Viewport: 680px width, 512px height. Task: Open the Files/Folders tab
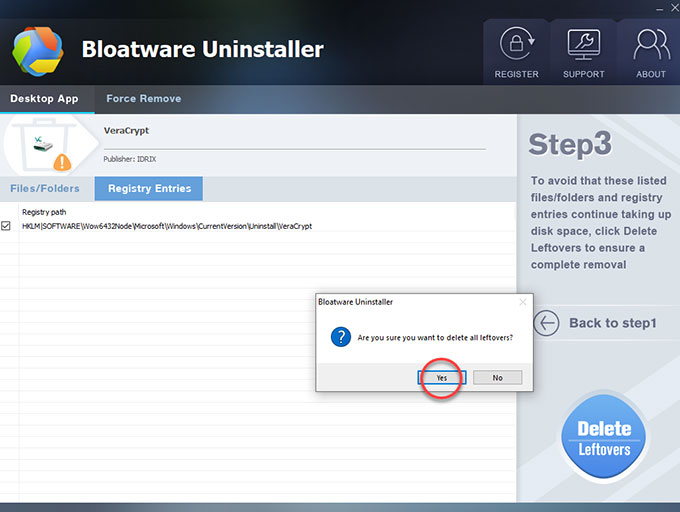[x=45, y=189]
